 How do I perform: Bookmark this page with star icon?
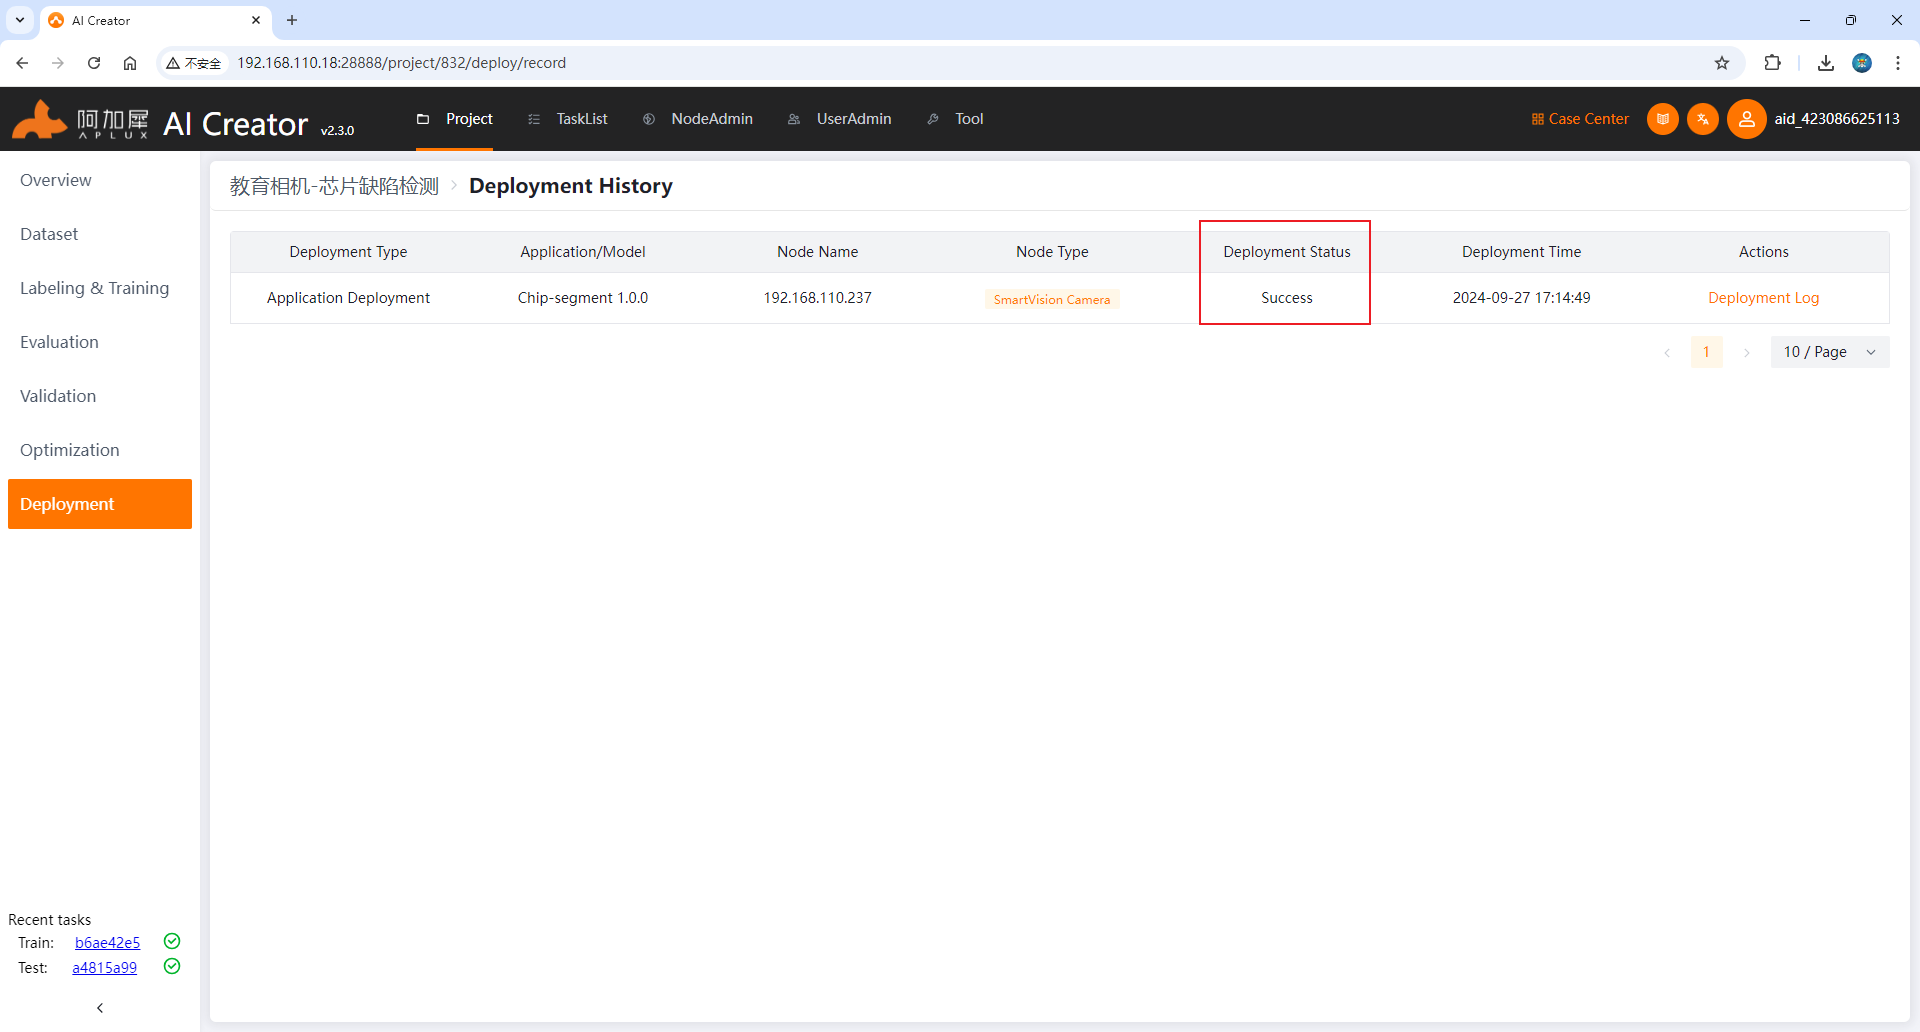(x=1722, y=63)
